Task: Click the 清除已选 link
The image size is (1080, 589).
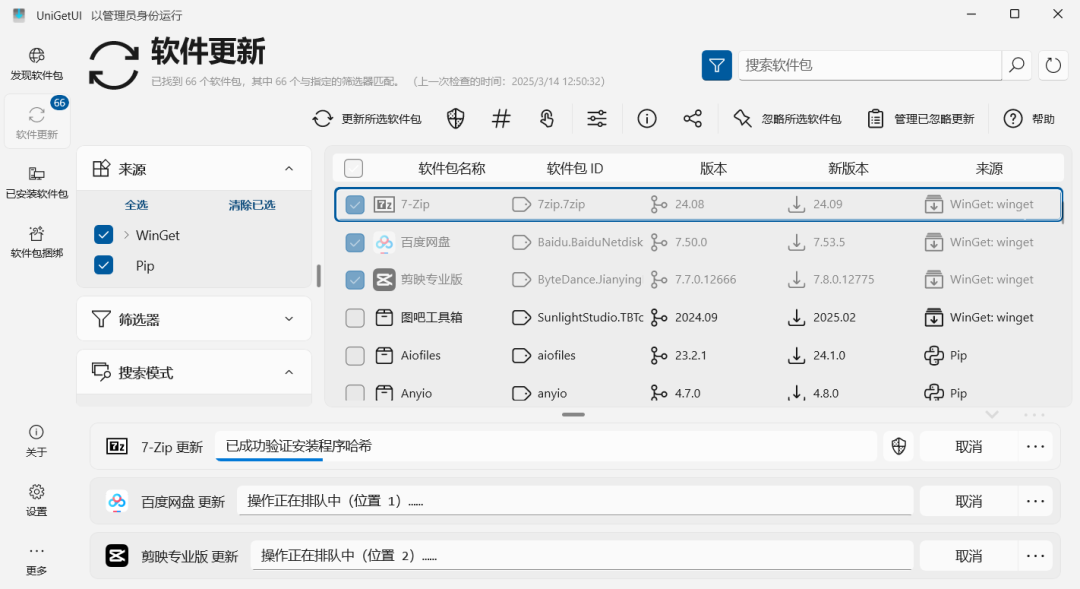Action: coord(251,205)
